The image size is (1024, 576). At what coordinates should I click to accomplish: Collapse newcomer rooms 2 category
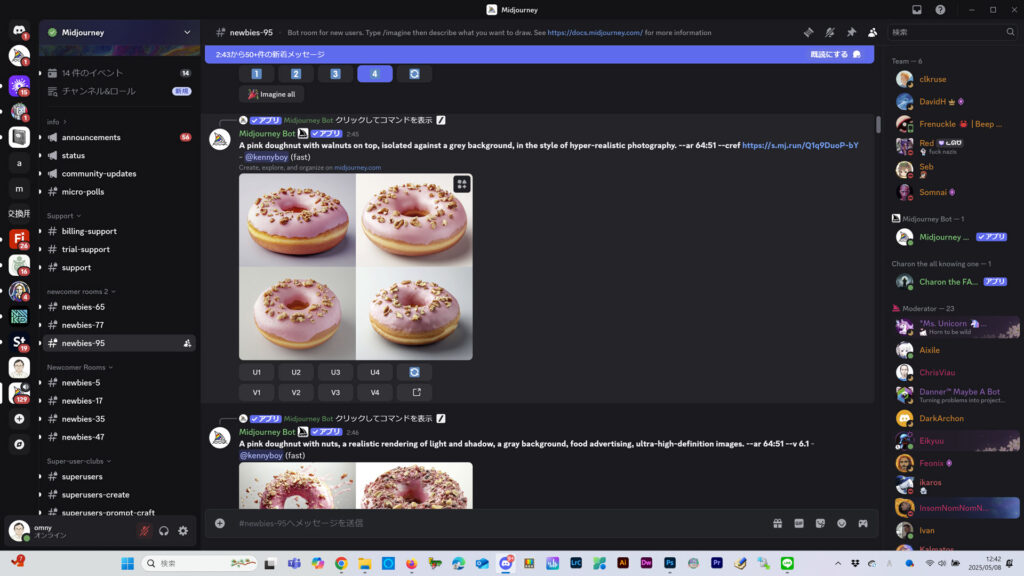81,292
